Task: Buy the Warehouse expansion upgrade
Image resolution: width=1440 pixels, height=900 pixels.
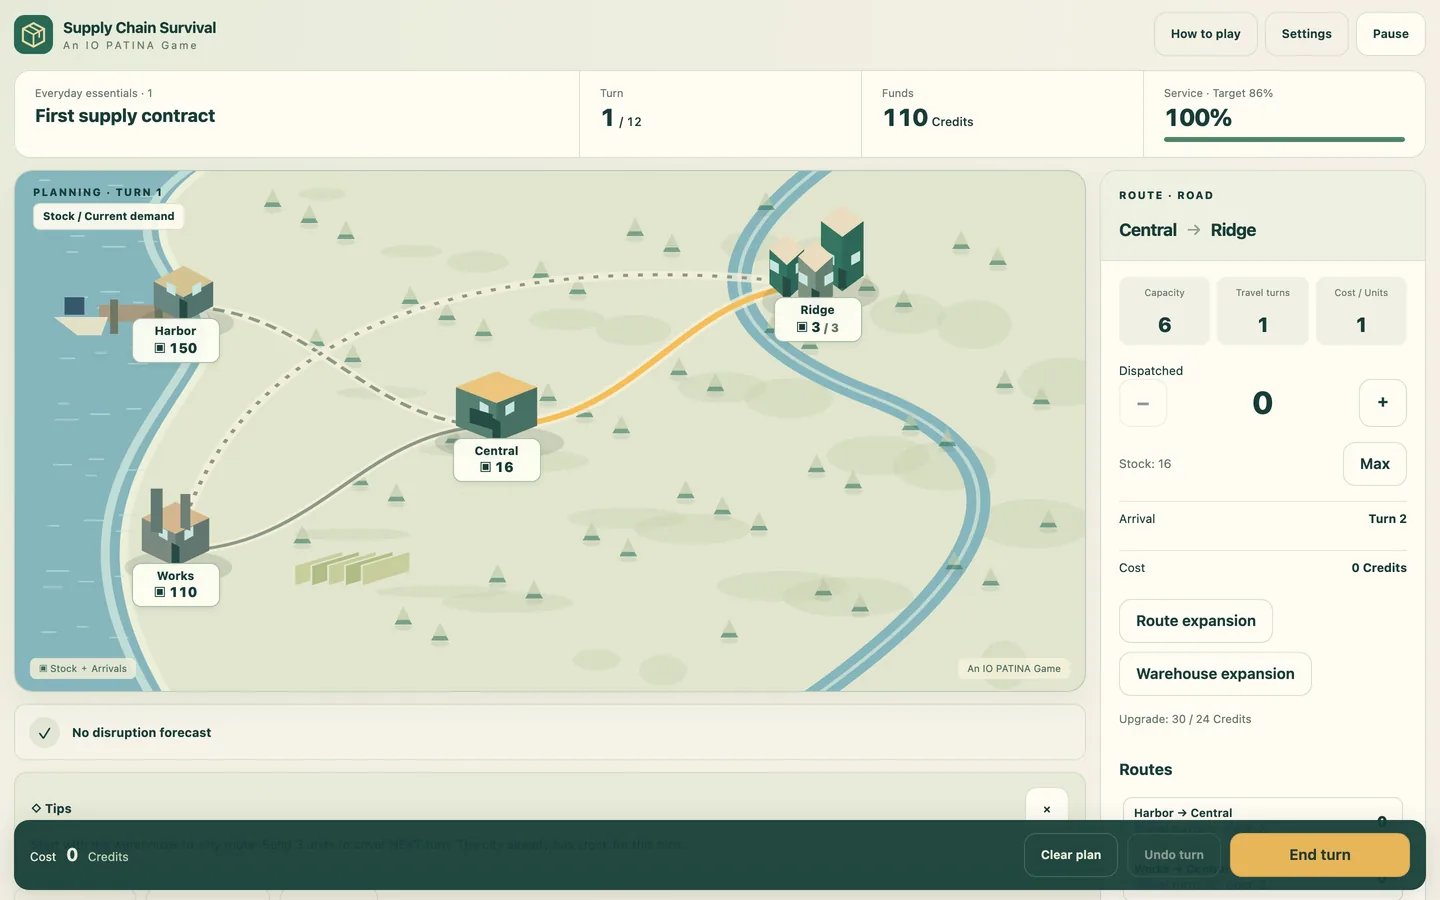Action: (1215, 674)
